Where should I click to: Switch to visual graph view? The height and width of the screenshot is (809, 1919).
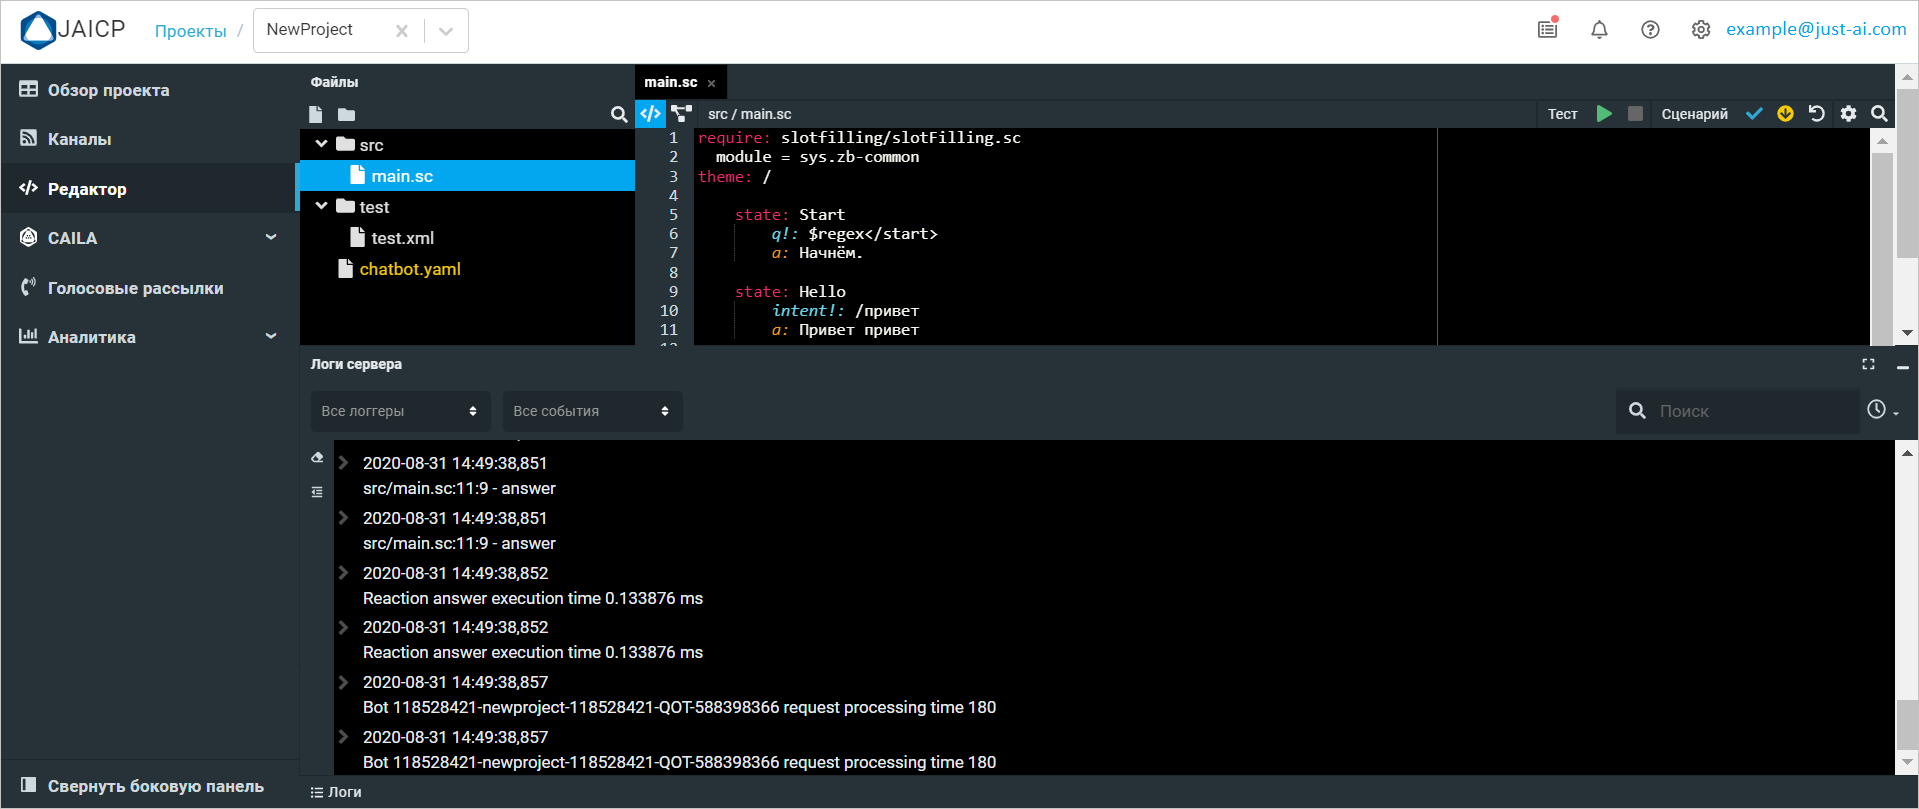tap(681, 113)
